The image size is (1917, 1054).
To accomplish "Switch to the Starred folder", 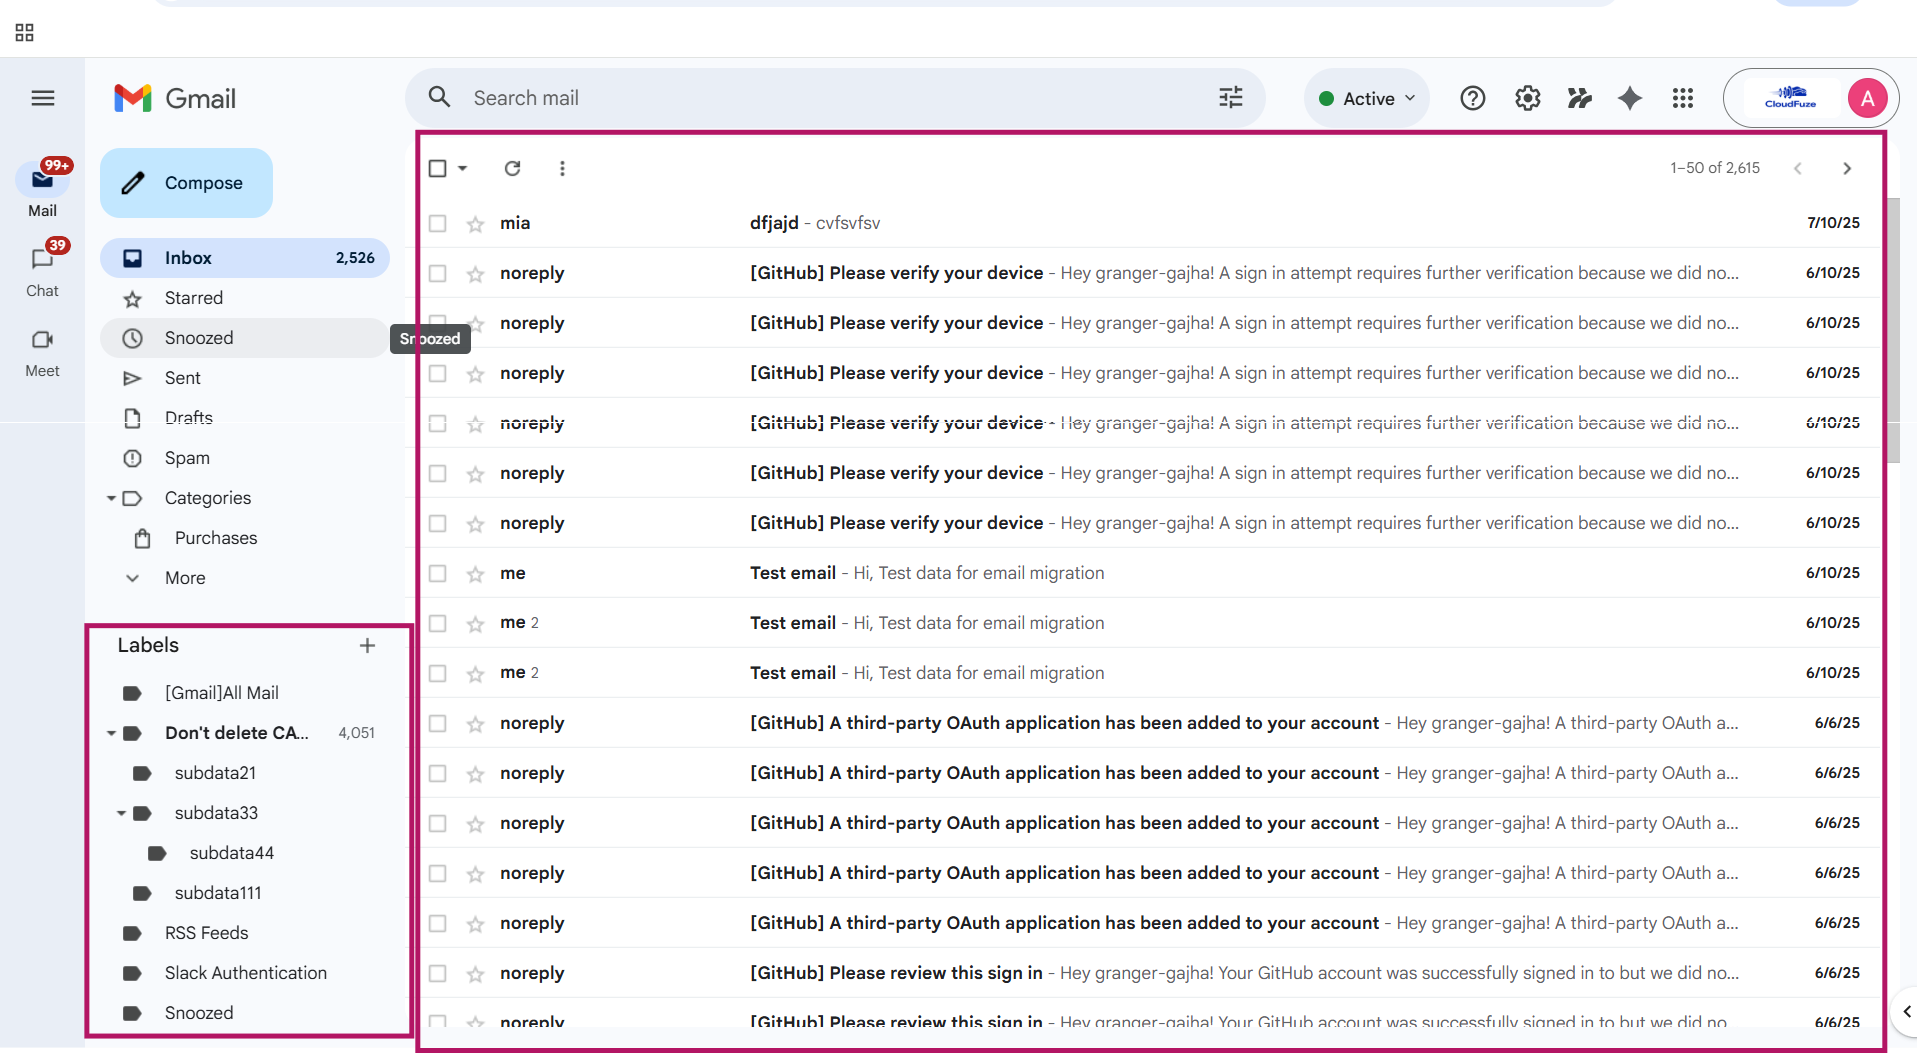I will (193, 298).
